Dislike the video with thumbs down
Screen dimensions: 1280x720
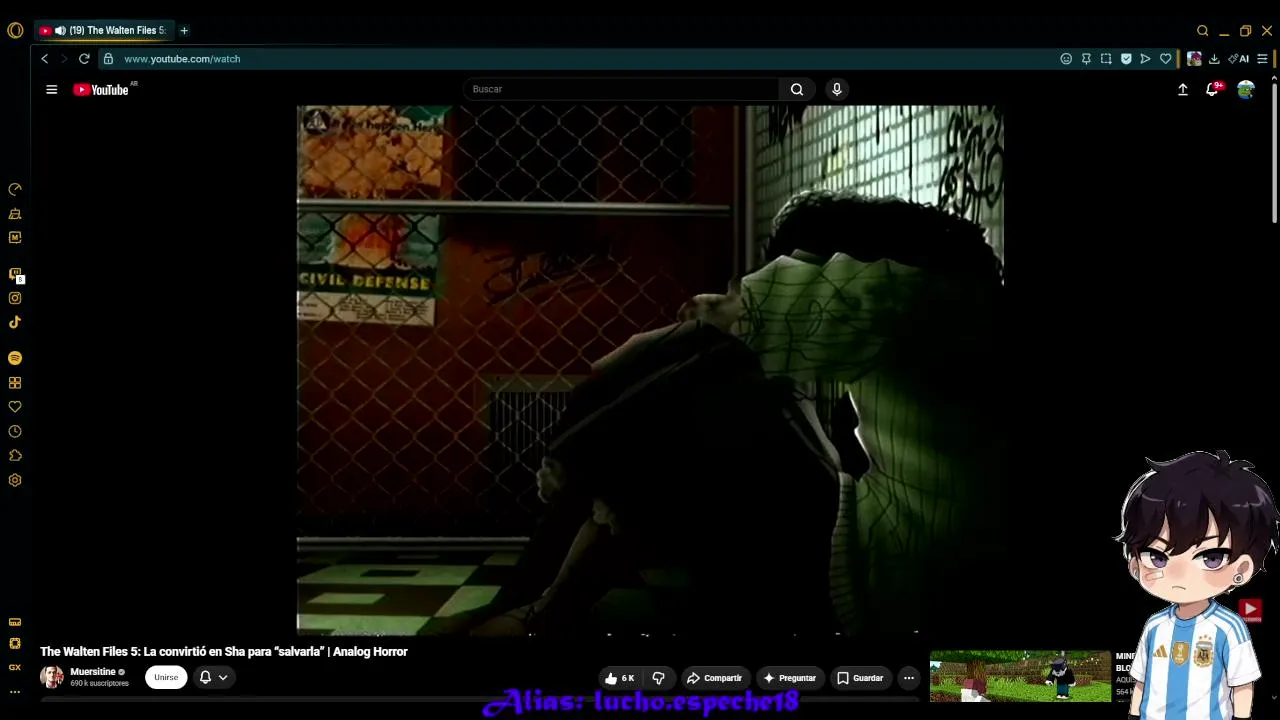(x=658, y=678)
